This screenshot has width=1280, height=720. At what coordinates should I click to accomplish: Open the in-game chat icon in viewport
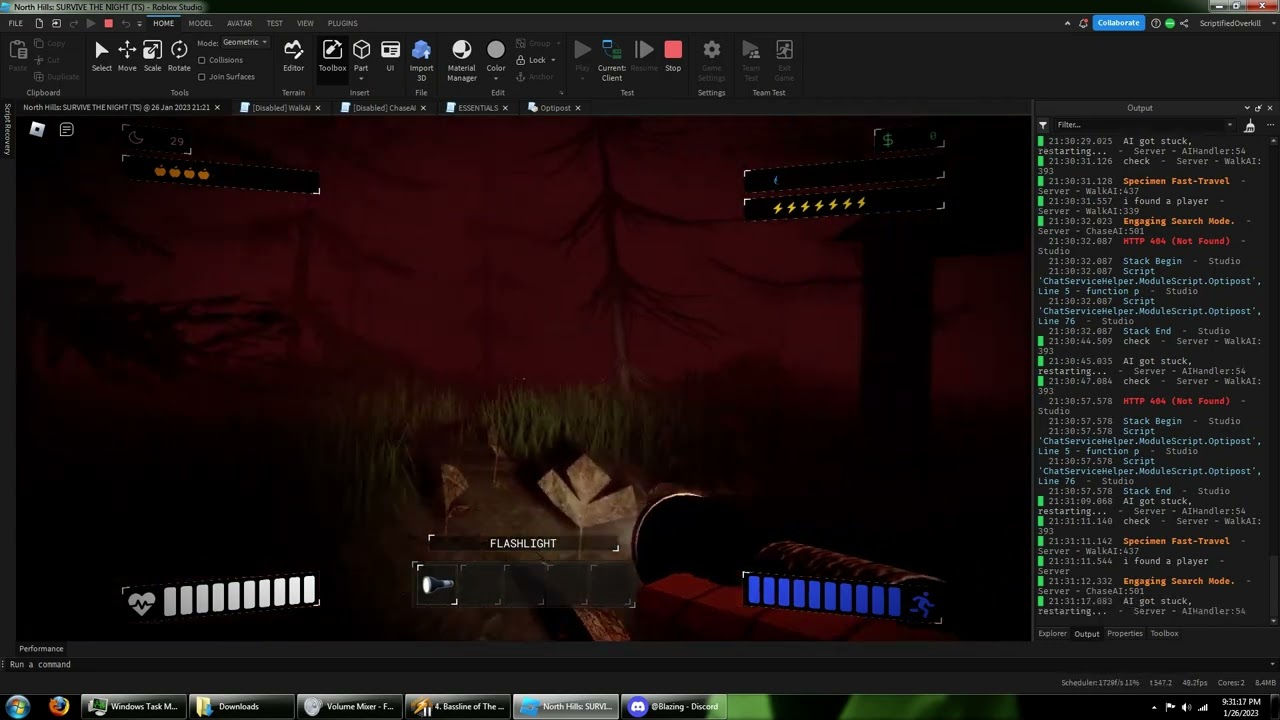(66, 129)
